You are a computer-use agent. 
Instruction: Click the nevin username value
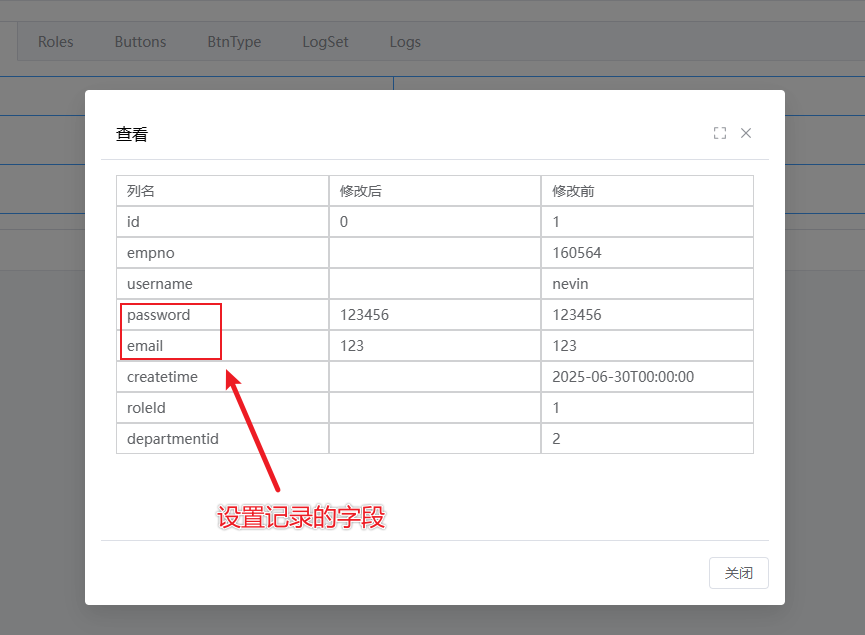570,284
